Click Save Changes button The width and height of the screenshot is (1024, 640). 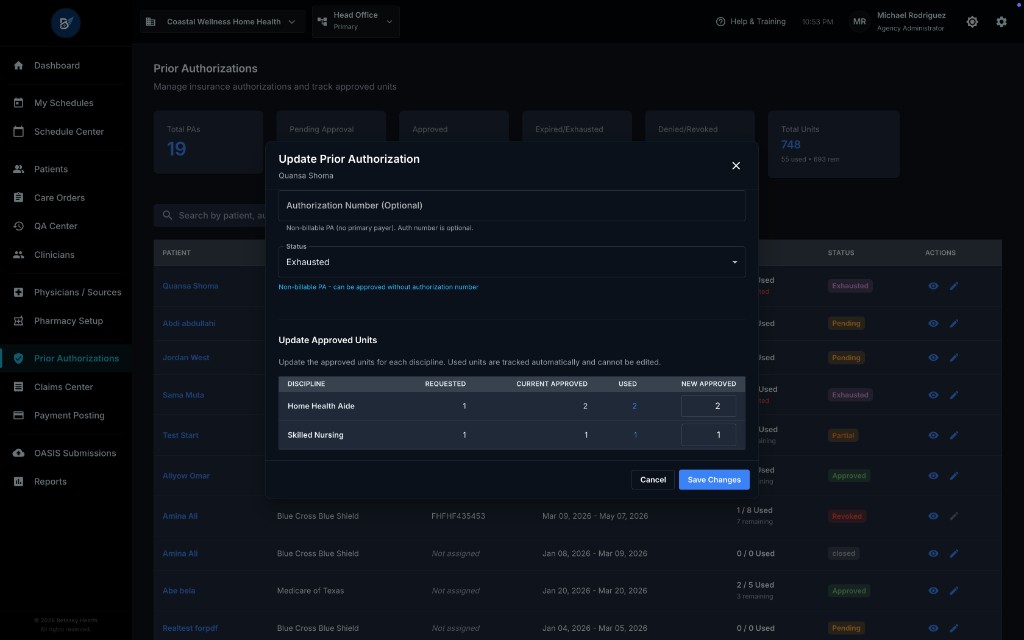point(714,479)
